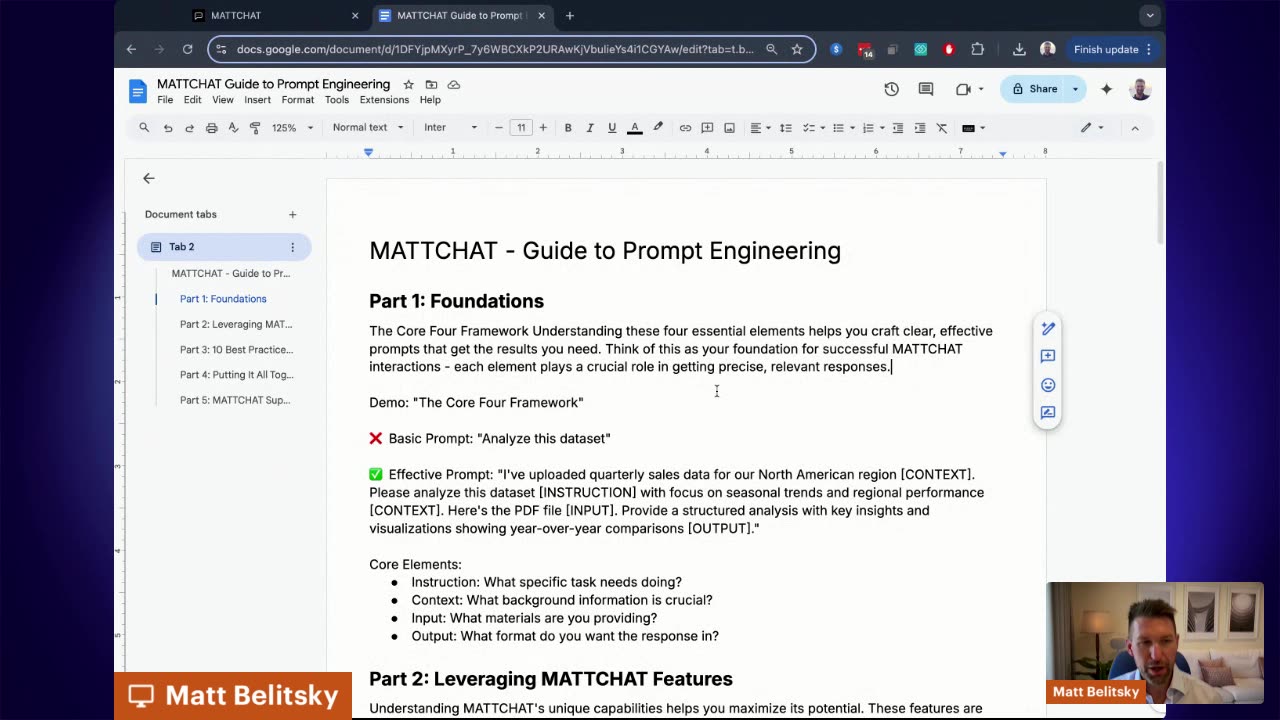Jump to Part 3: 10 Best Practice... outline link
This screenshot has width=1280, height=720.
pos(236,350)
